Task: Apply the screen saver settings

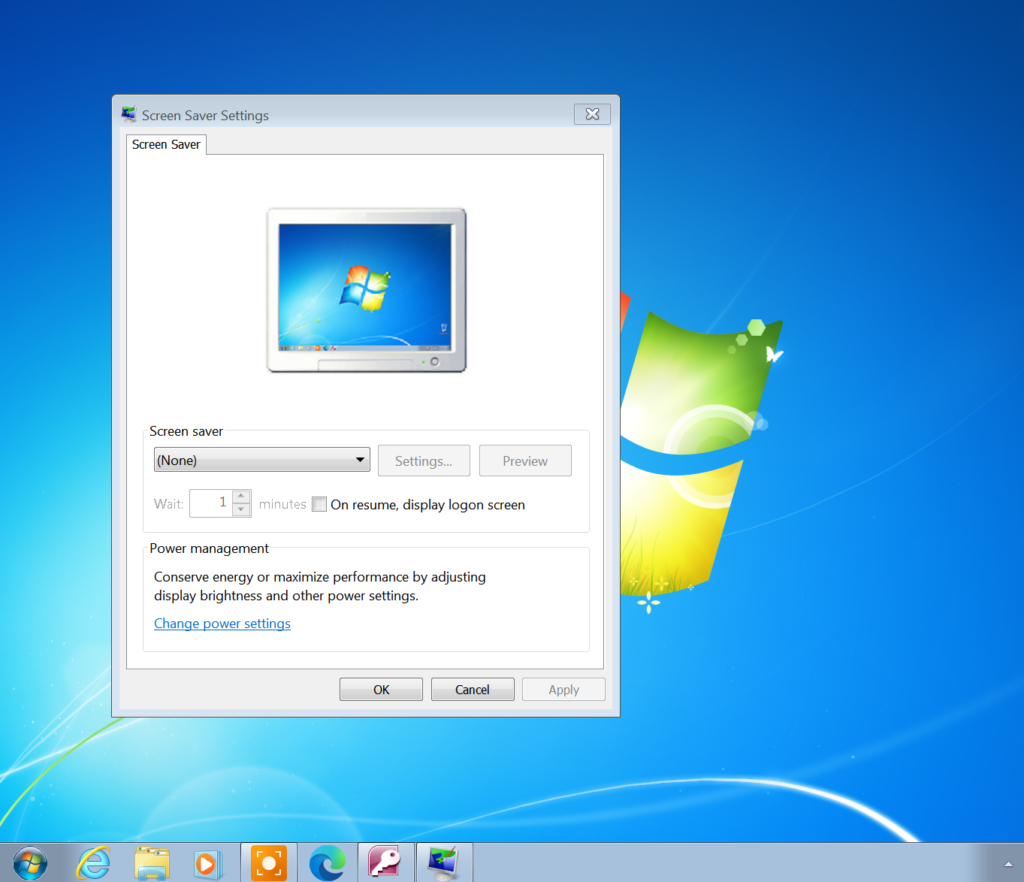Action: point(563,688)
